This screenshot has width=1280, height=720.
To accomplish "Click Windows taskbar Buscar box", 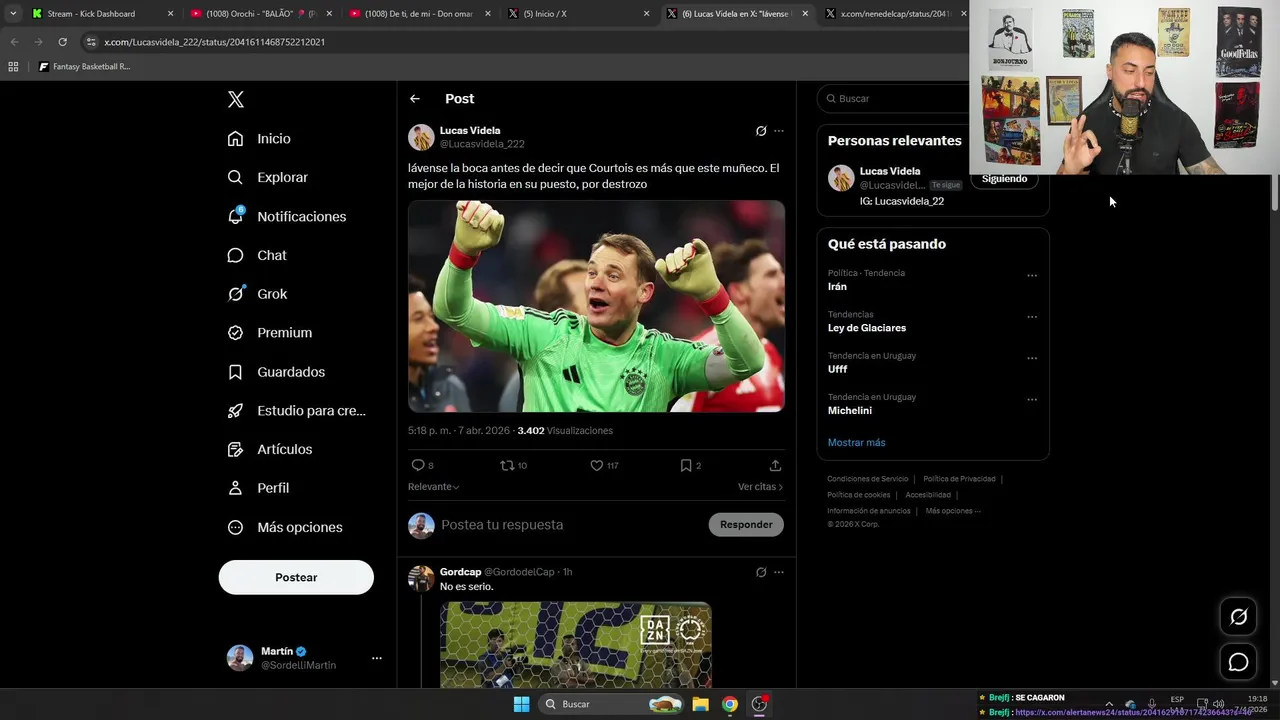I will click(613, 704).
